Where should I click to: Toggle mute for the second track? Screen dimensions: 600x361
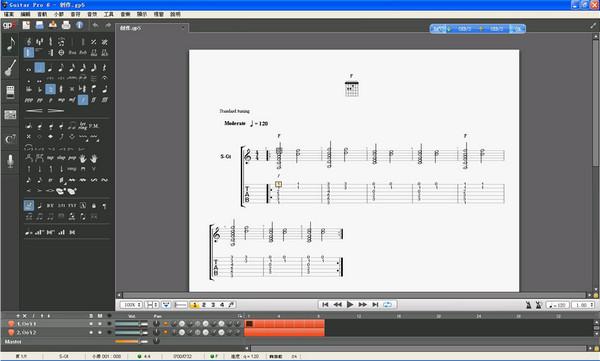(100, 332)
